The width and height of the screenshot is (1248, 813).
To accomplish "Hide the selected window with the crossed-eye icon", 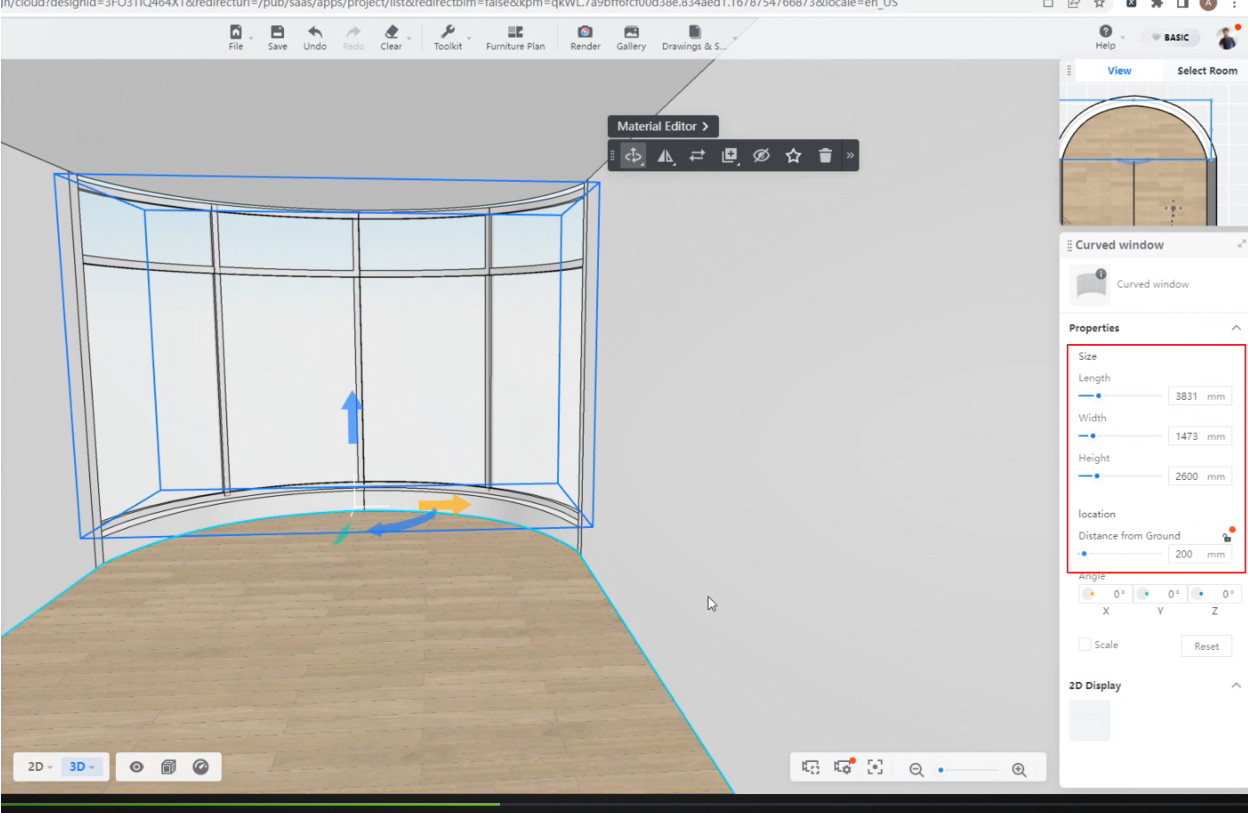I will coord(761,155).
